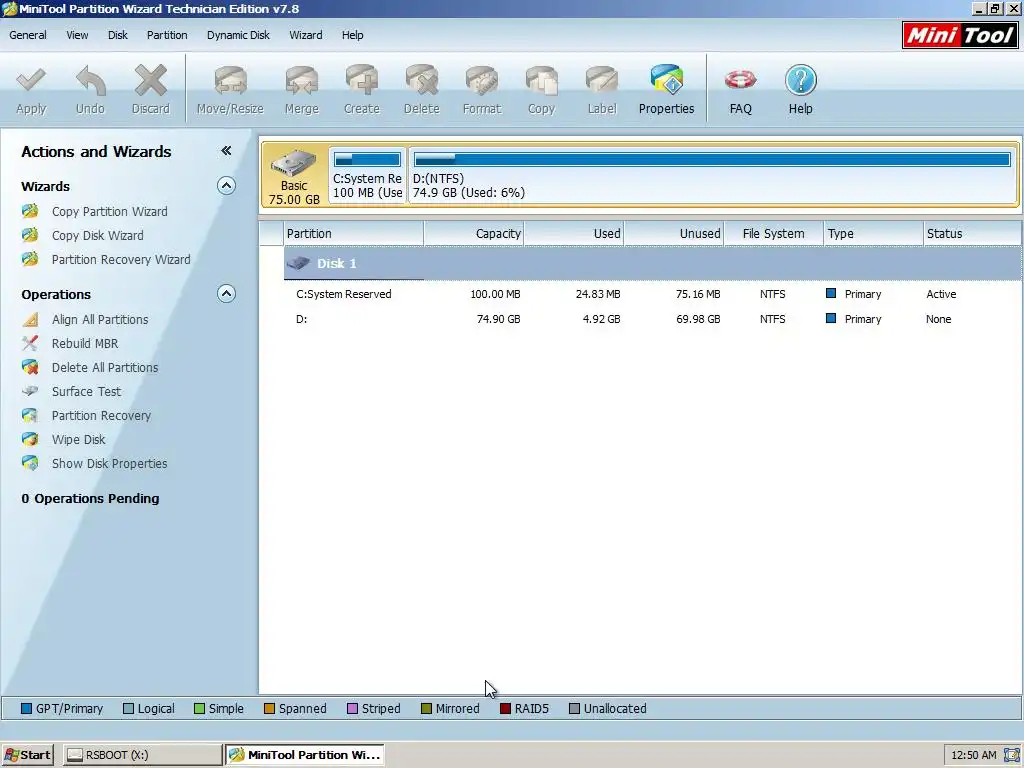Click the 0 Operations Pending label

(90, 499)
